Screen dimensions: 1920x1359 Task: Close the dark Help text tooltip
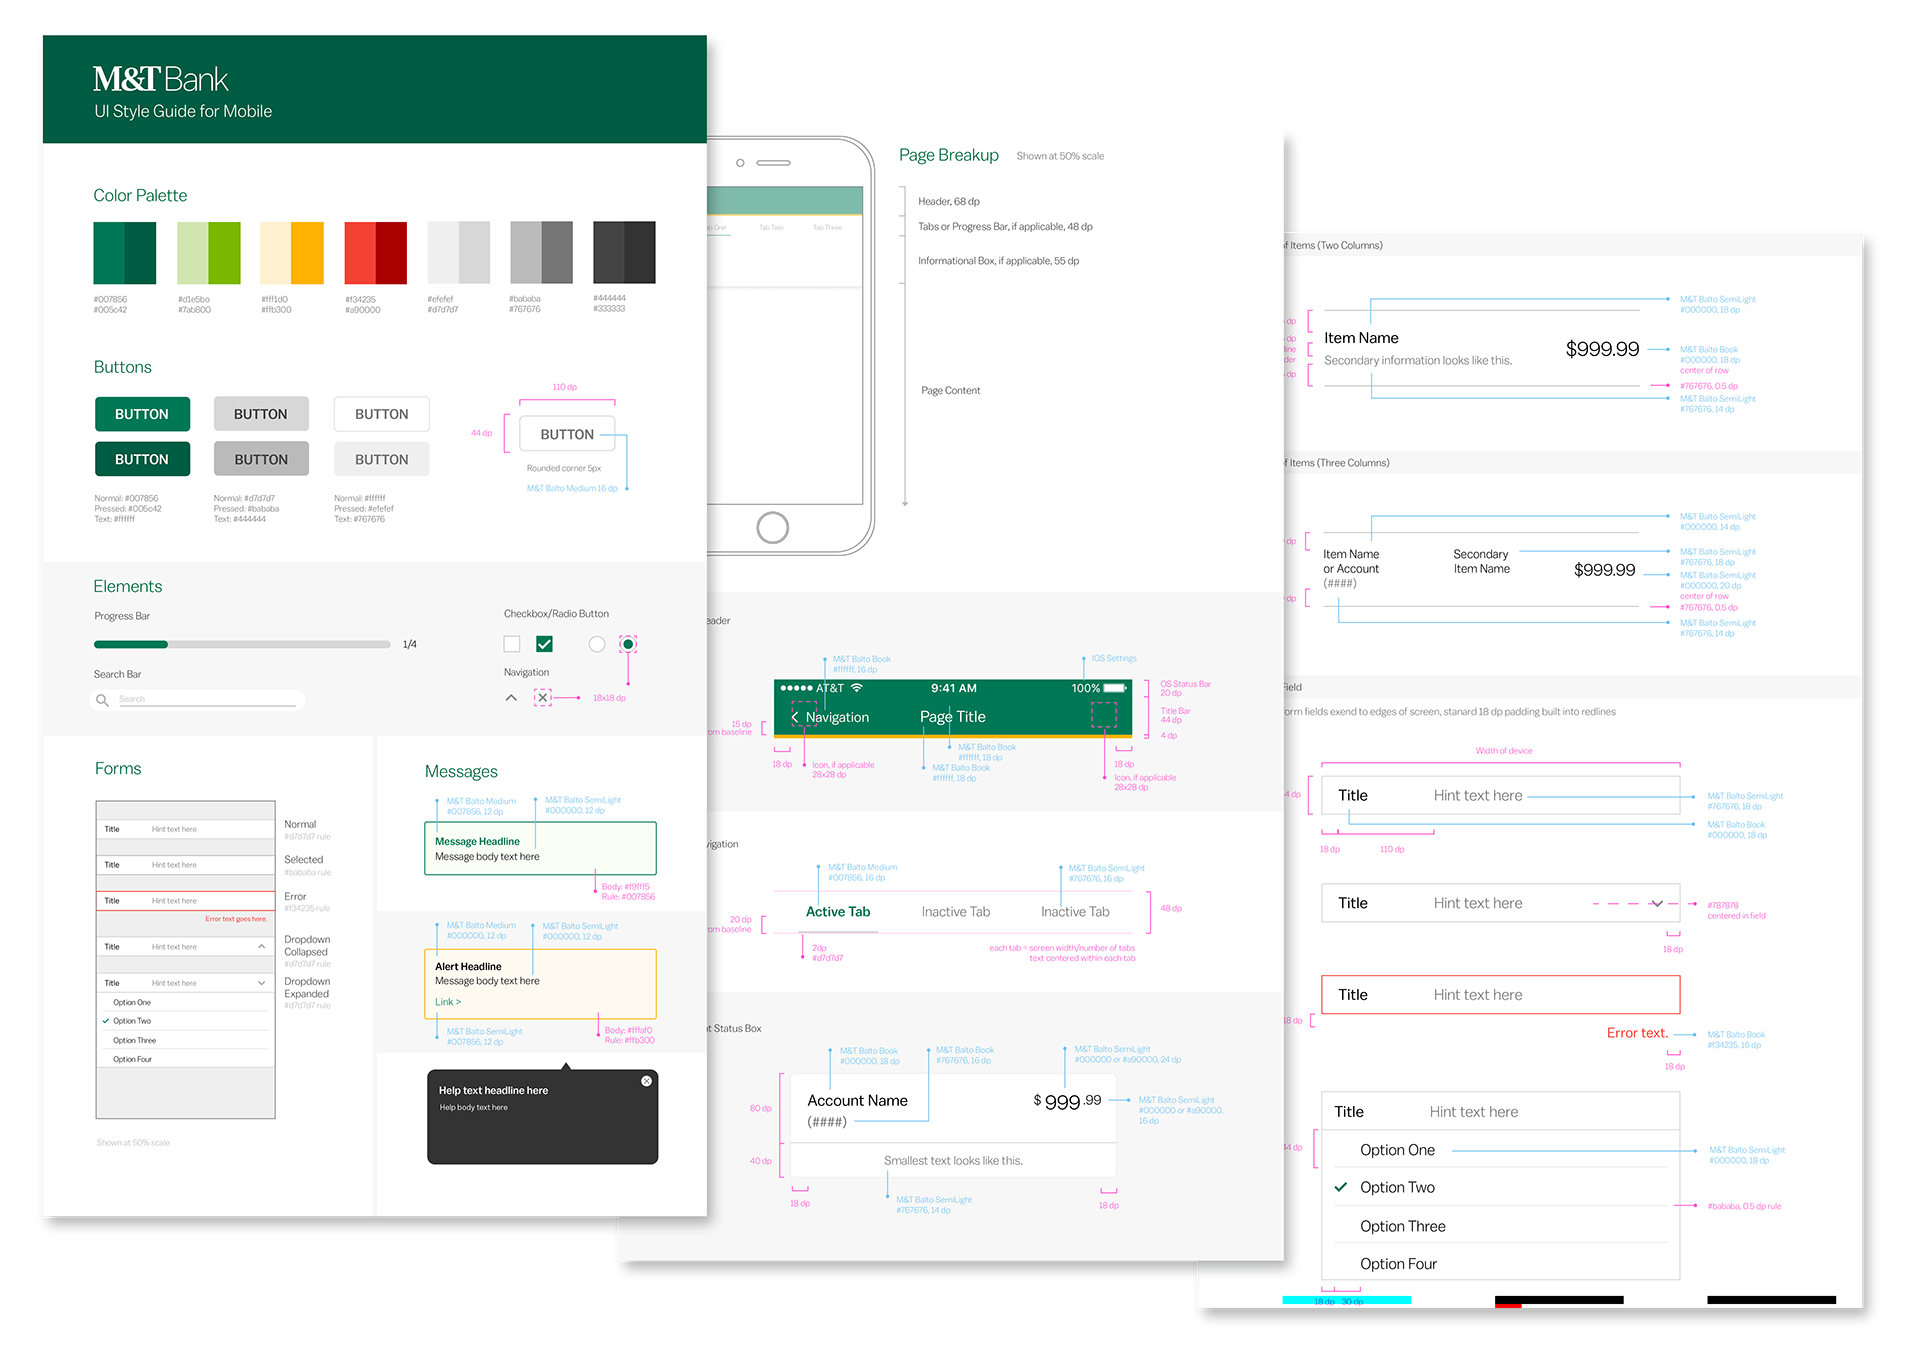[646, 1081]
